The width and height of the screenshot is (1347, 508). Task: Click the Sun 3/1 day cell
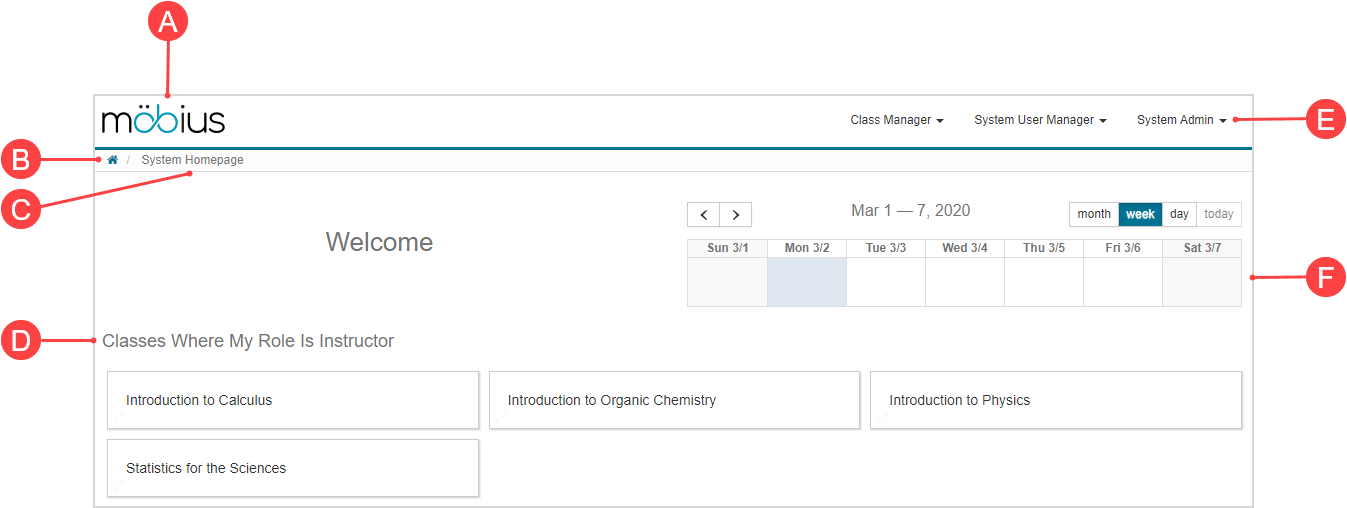[x=727, y=282]
